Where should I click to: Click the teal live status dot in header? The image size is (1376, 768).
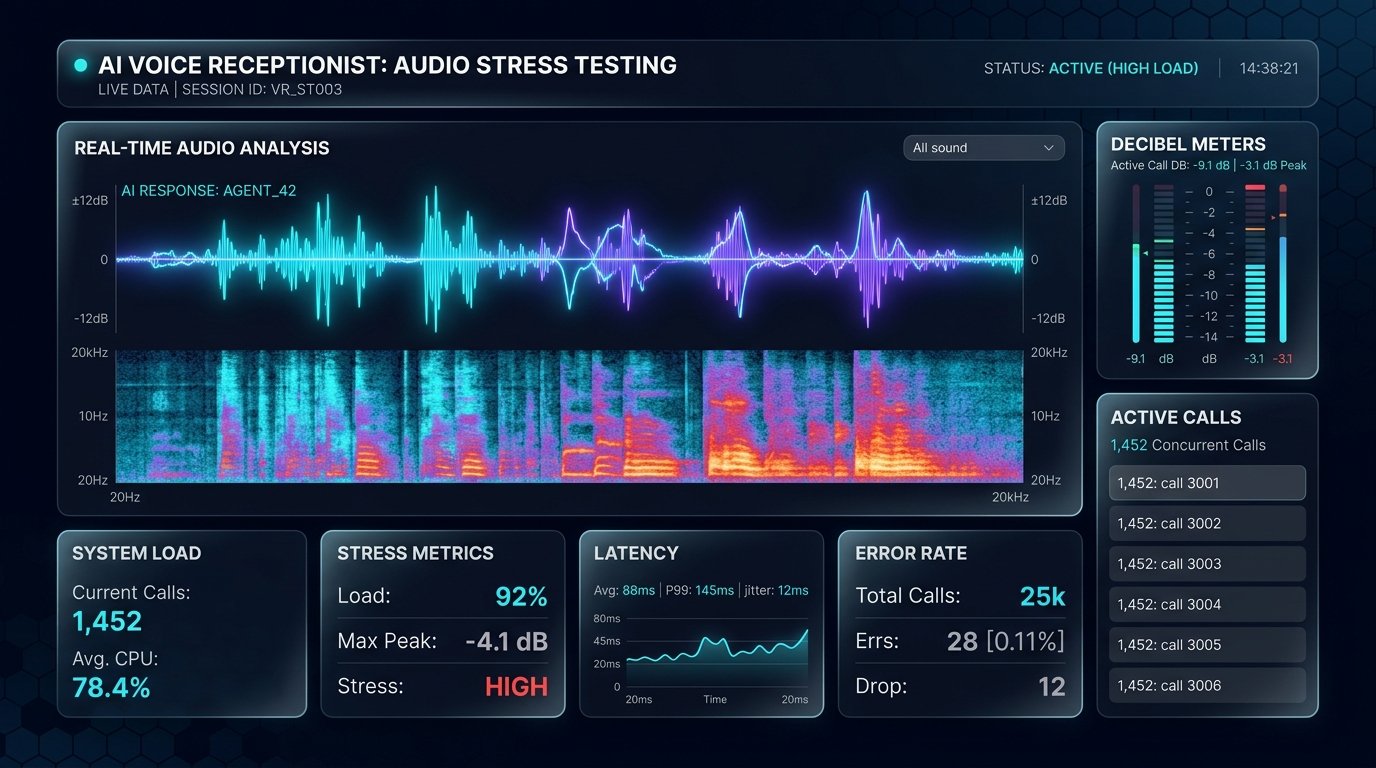(81, 66)
